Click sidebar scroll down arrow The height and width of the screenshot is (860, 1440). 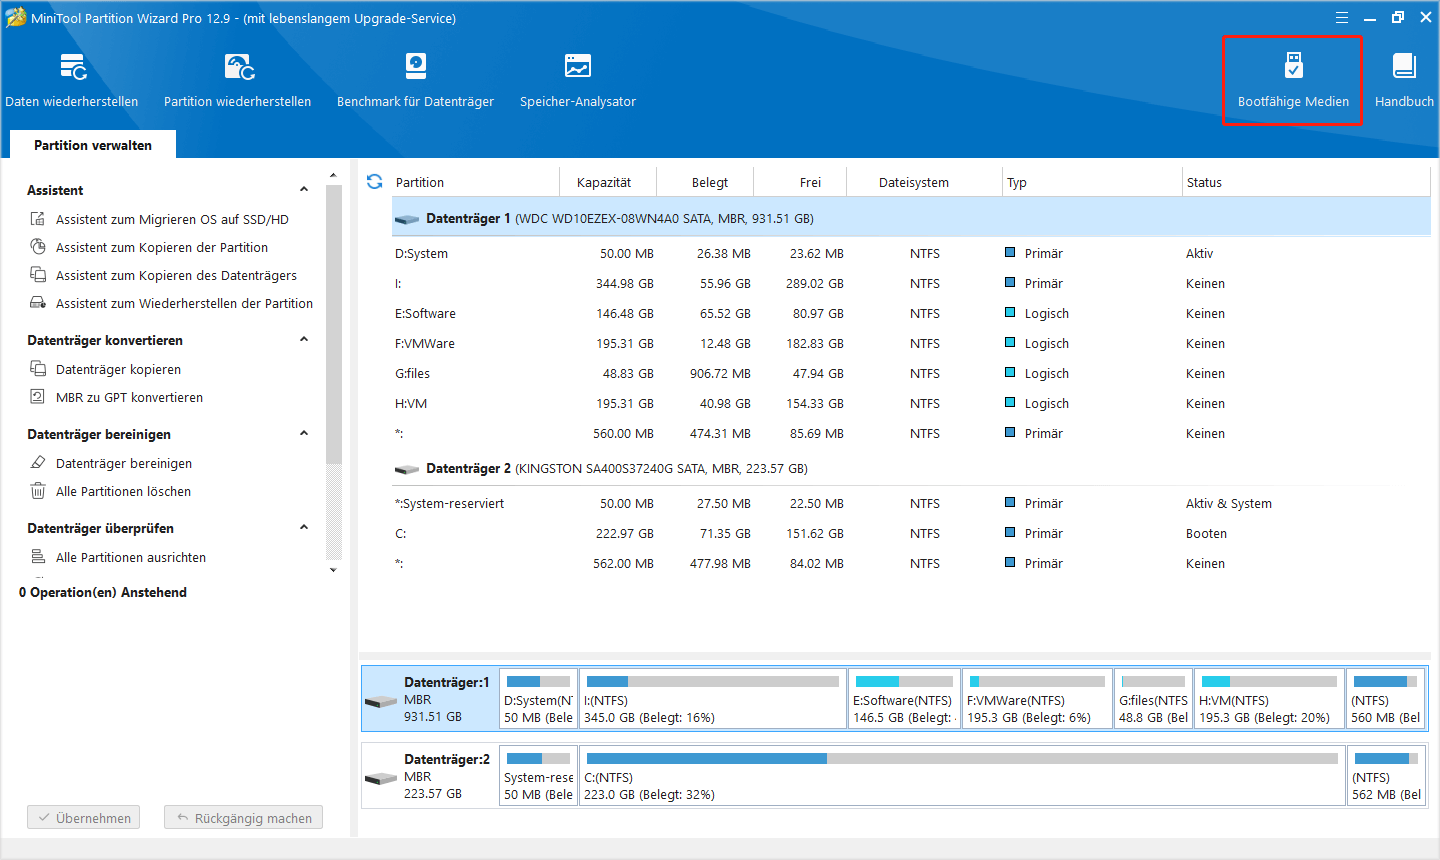pos(334,570)
